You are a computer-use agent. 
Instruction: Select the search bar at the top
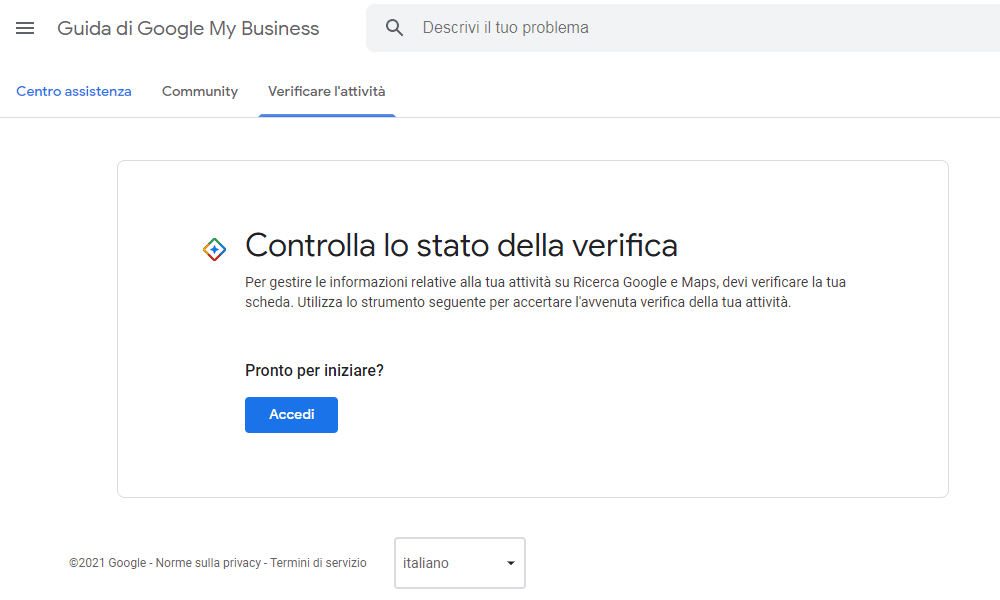[650, 27]
